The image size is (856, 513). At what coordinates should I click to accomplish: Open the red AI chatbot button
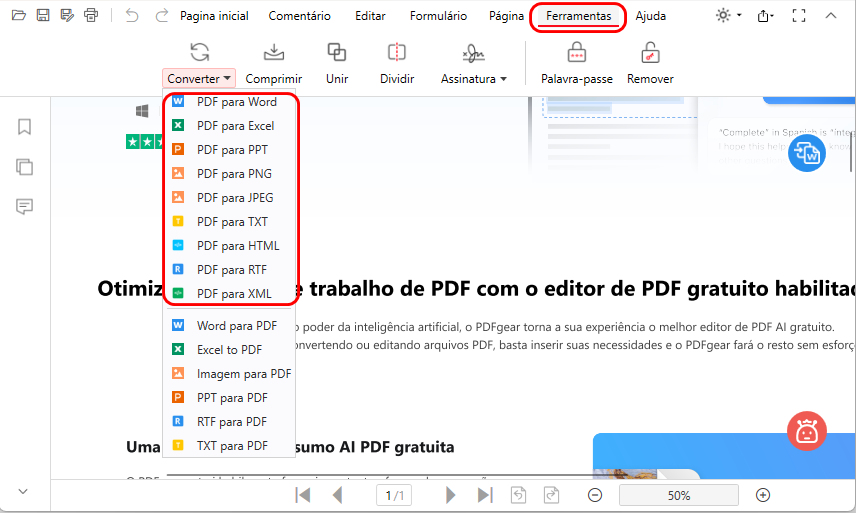806,431
